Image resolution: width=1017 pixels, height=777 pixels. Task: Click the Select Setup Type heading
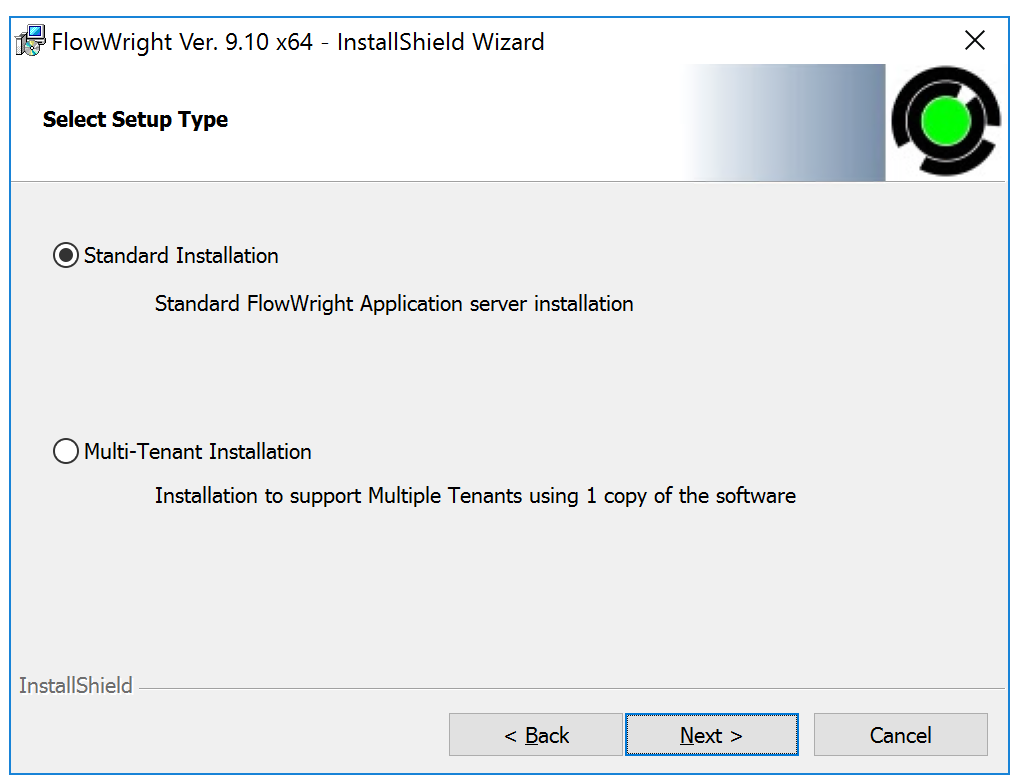134,119
